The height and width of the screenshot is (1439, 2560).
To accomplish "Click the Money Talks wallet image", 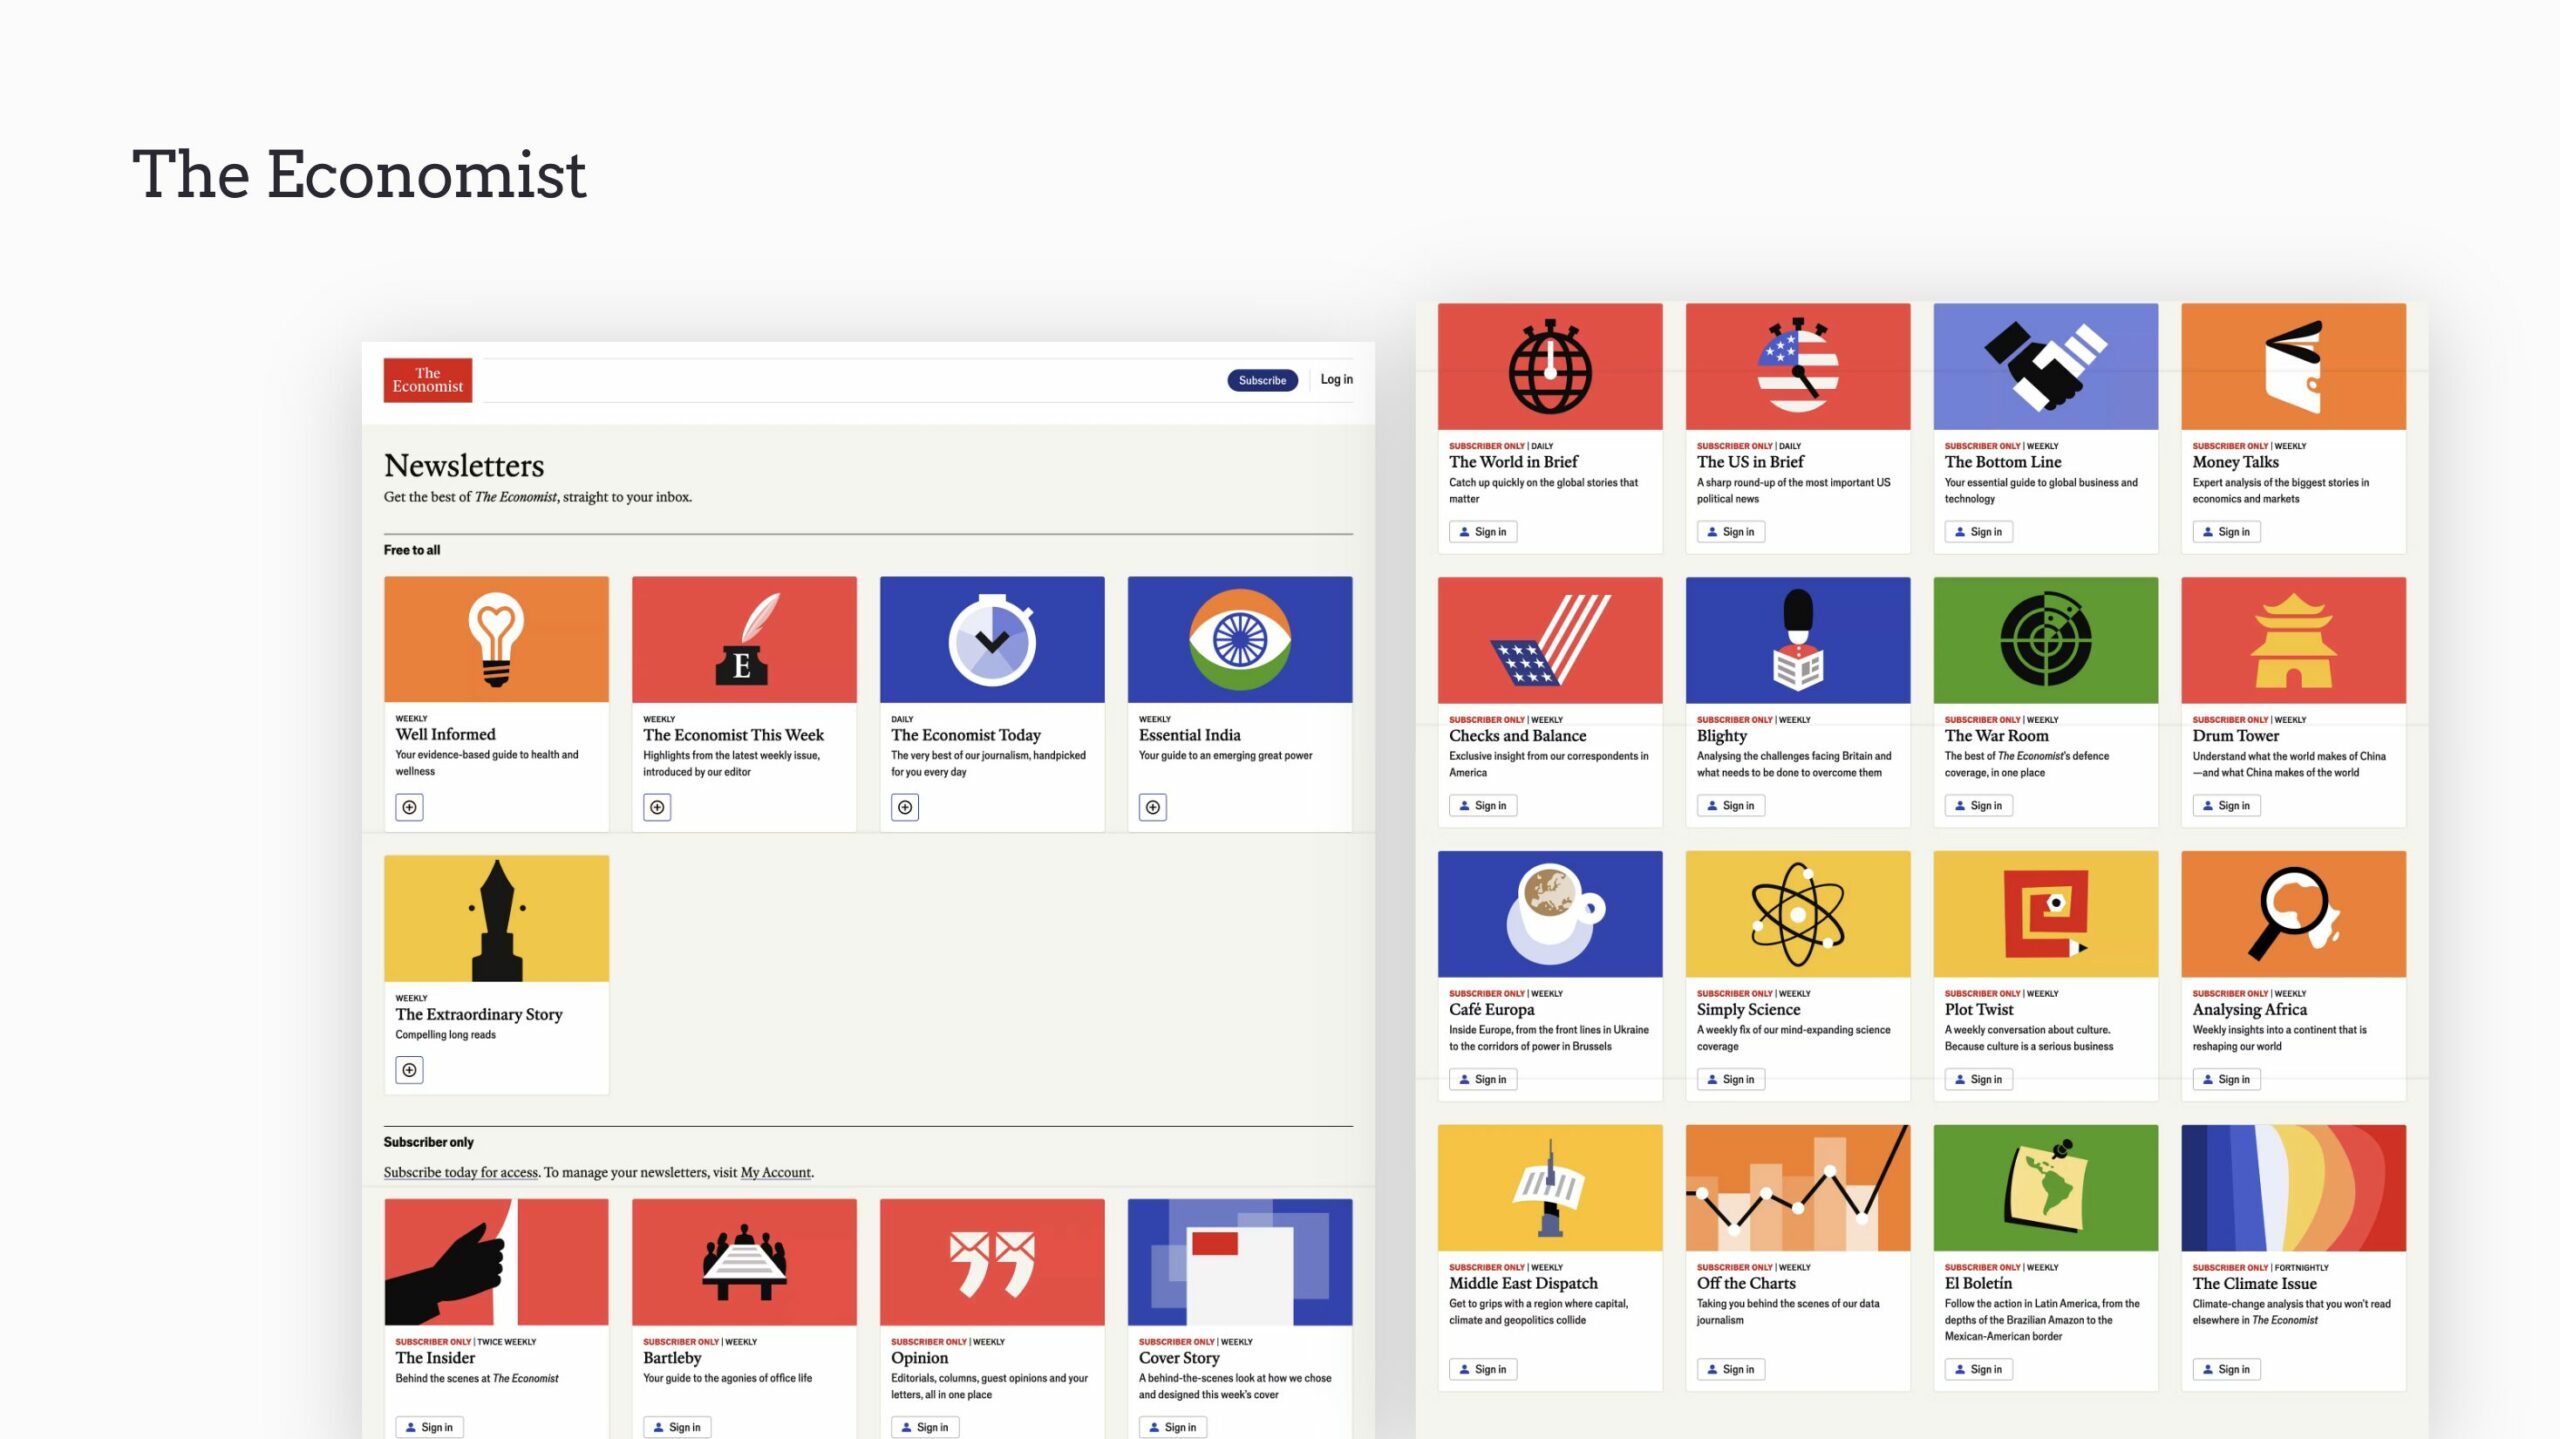I will (x=2293, y=366).
